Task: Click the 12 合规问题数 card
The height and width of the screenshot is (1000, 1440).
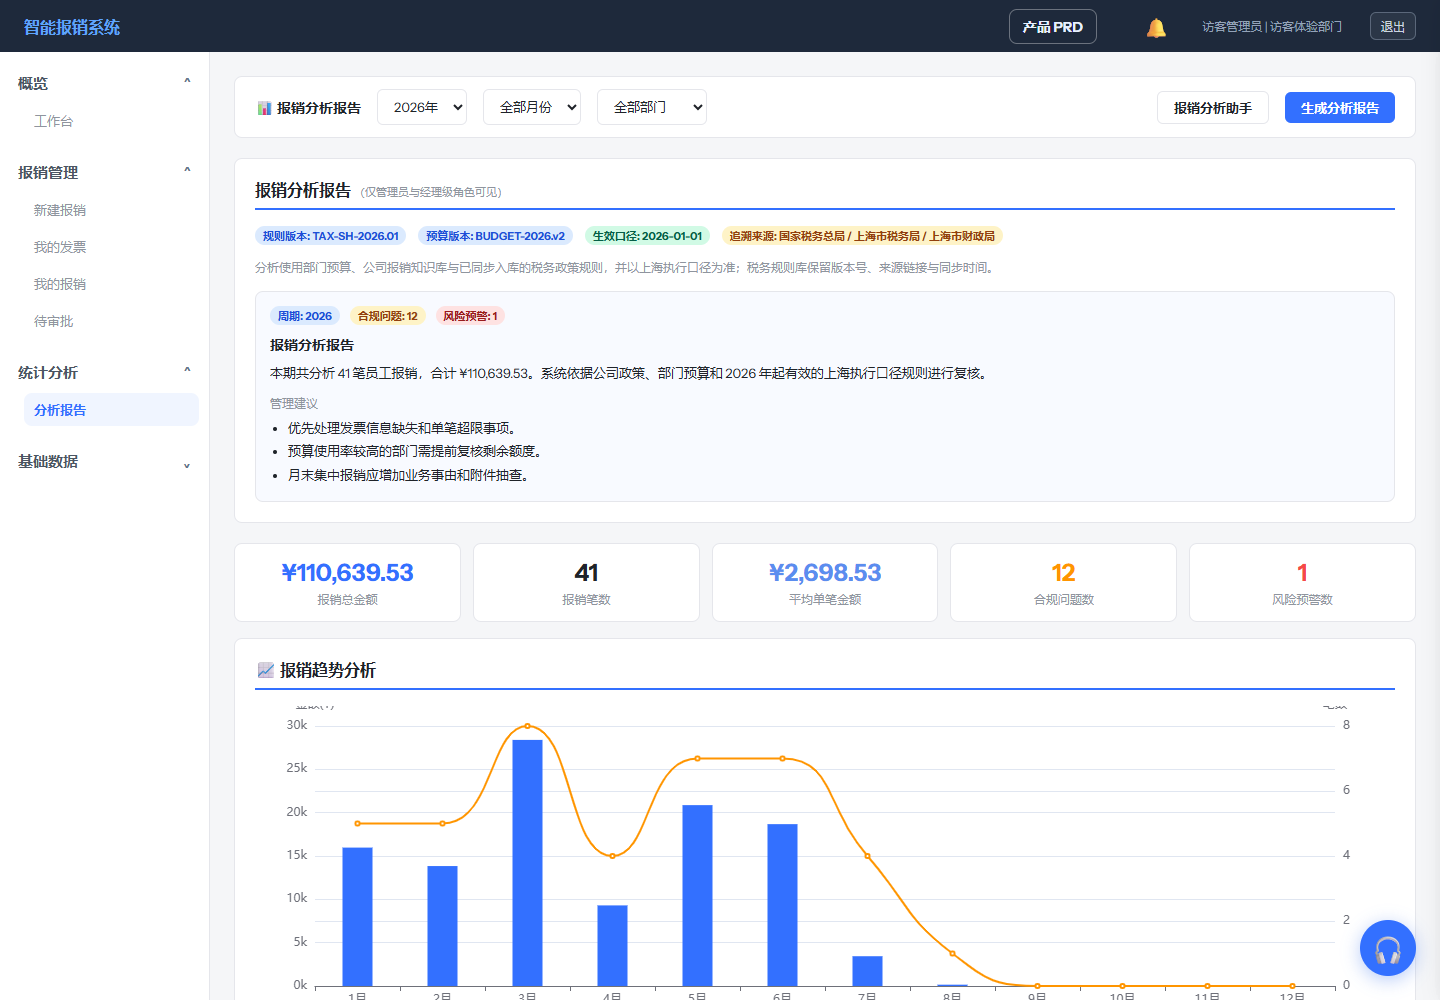Action: (x=1063, y=582)
